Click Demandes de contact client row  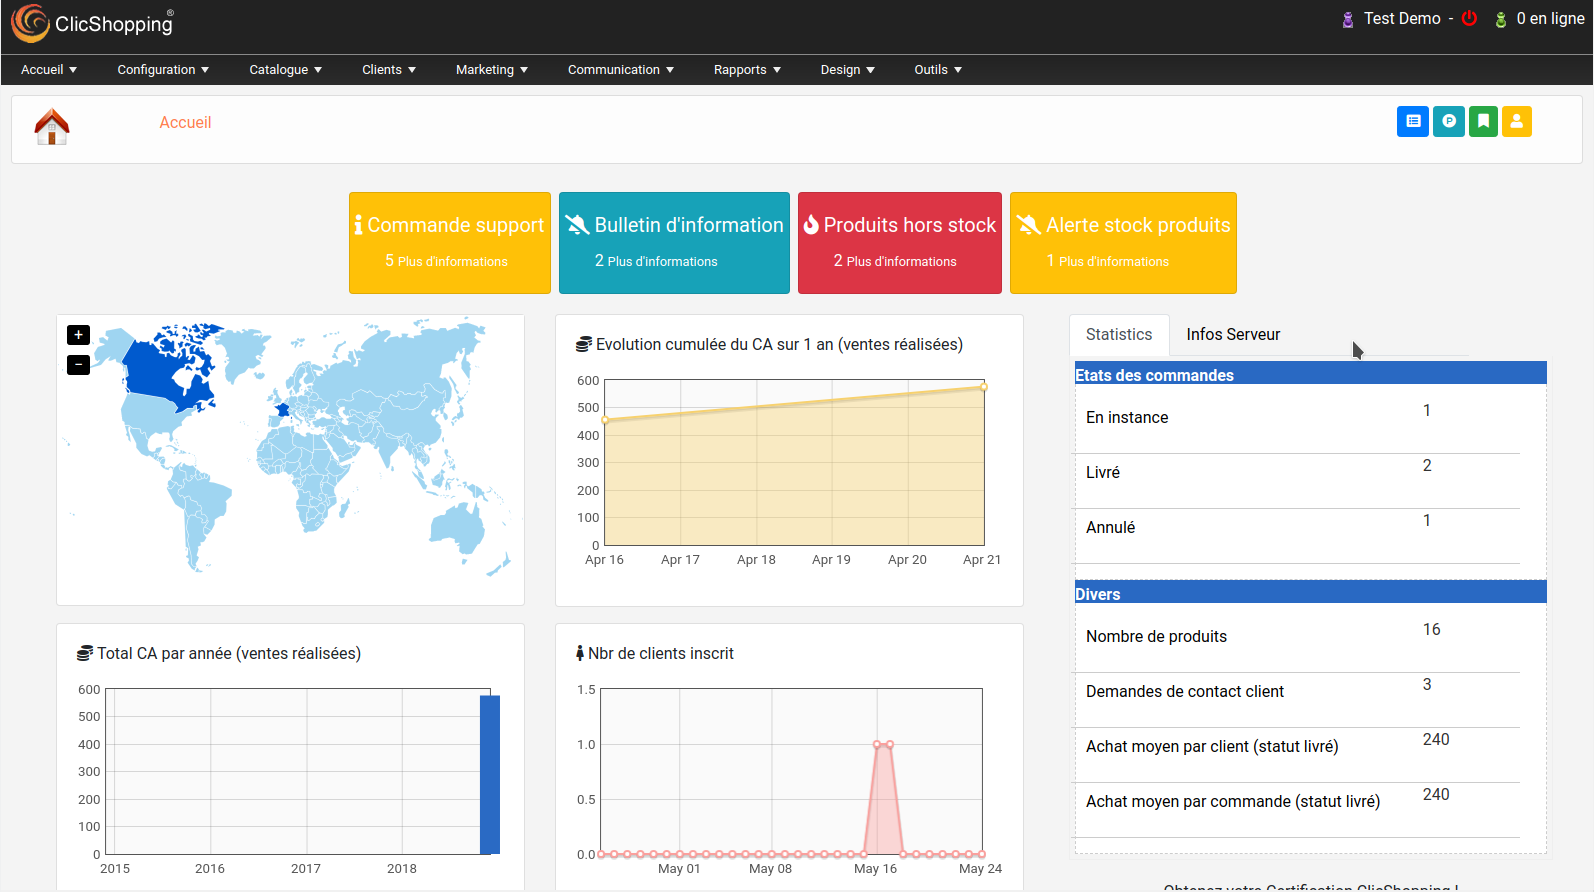(1297, 700)
